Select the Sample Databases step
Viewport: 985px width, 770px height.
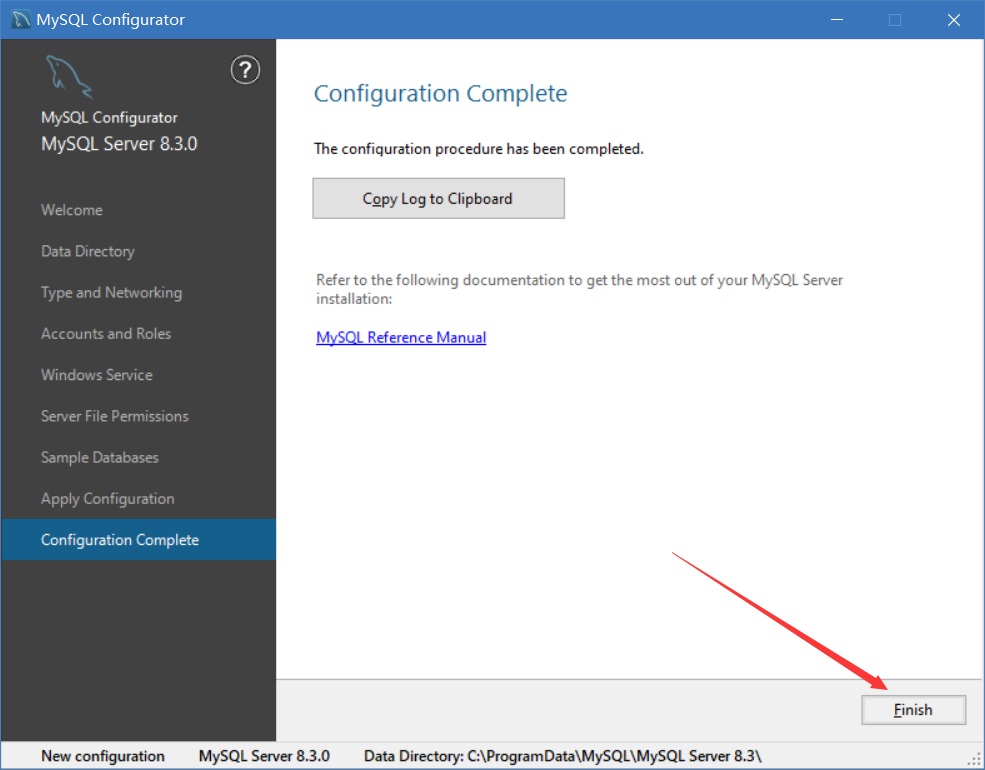100,457
